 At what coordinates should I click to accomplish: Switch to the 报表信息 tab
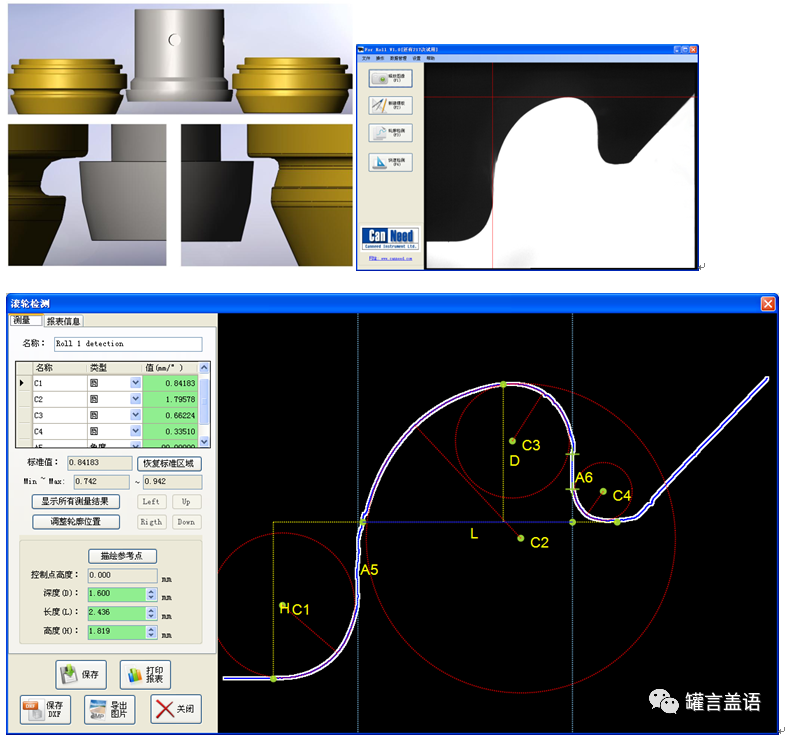point(63,321)
